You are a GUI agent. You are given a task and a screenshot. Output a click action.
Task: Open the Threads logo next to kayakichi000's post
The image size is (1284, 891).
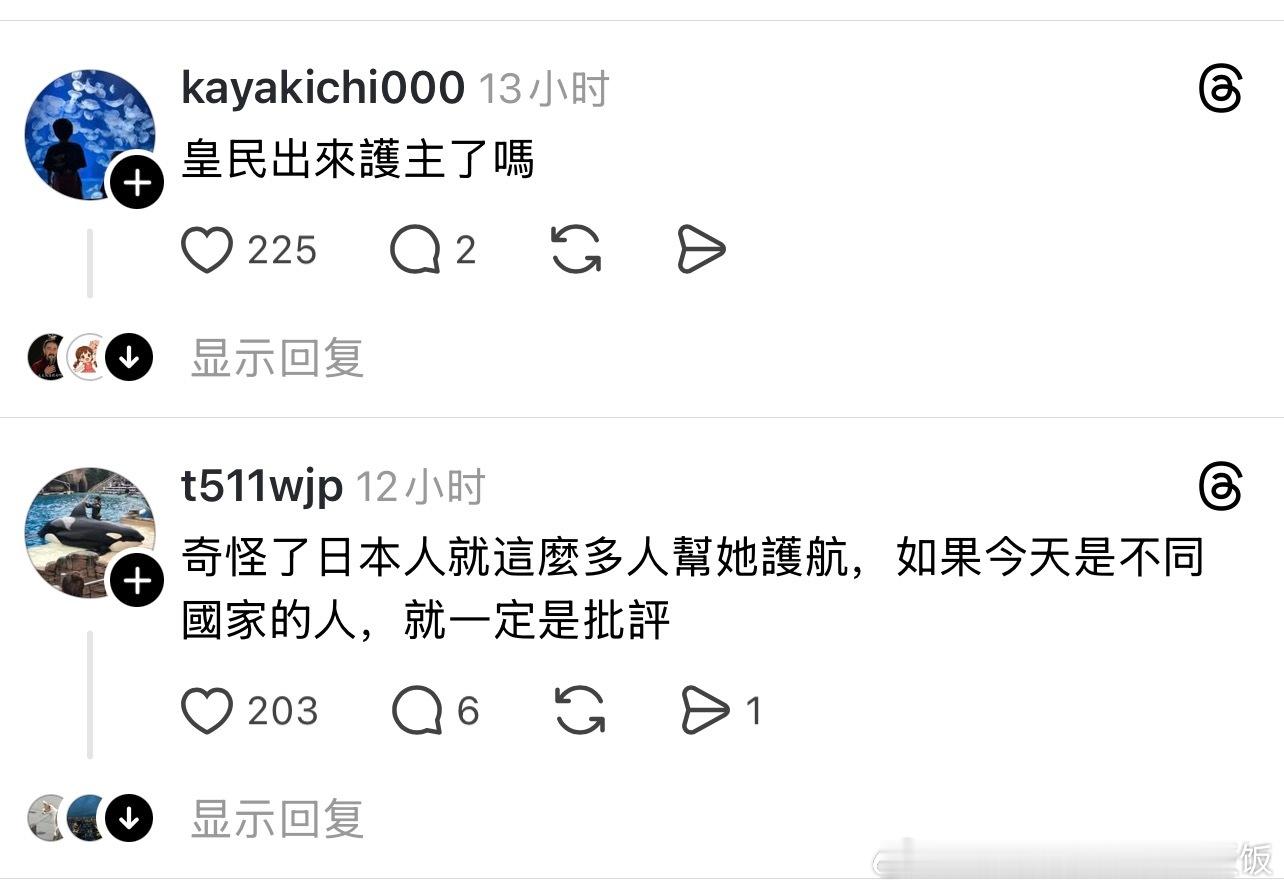(x=1220, y=90)
